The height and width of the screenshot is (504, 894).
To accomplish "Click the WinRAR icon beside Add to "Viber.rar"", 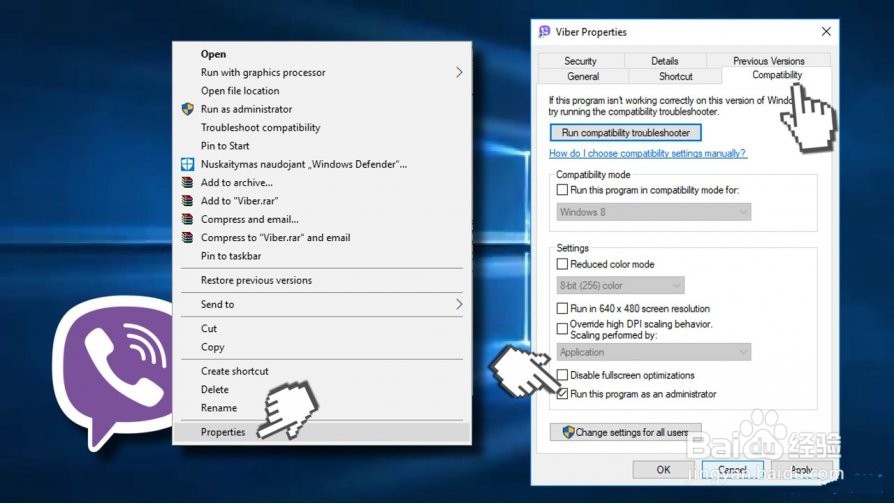I will pos(188,201).
